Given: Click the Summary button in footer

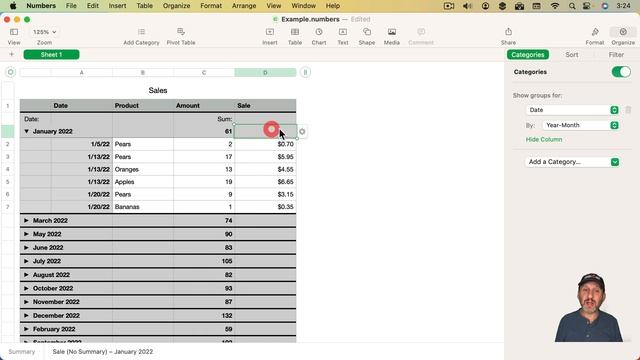Looking at the screenshot, I should pos(22,351).
